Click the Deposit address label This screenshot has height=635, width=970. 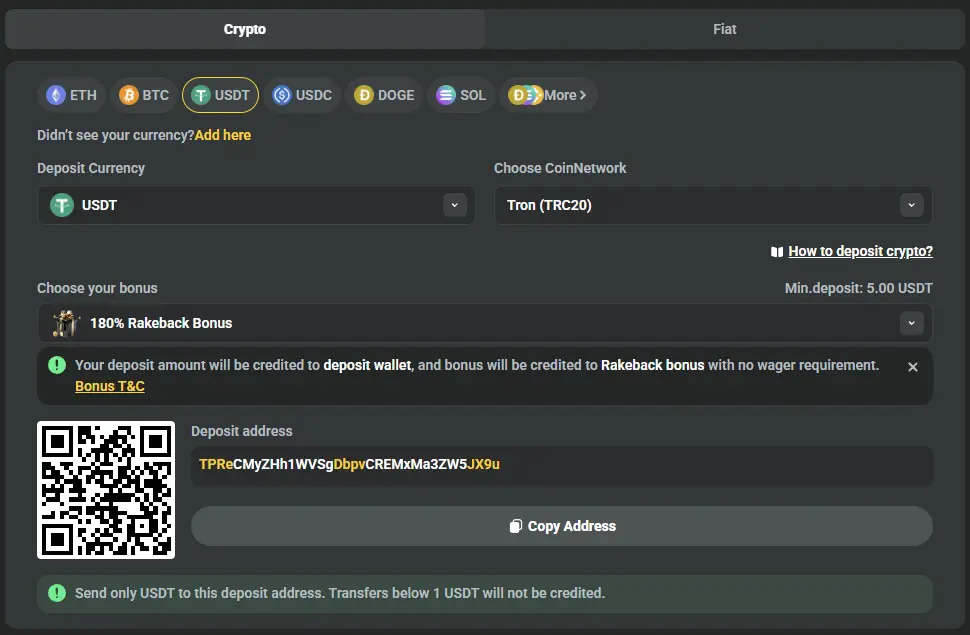241,431
